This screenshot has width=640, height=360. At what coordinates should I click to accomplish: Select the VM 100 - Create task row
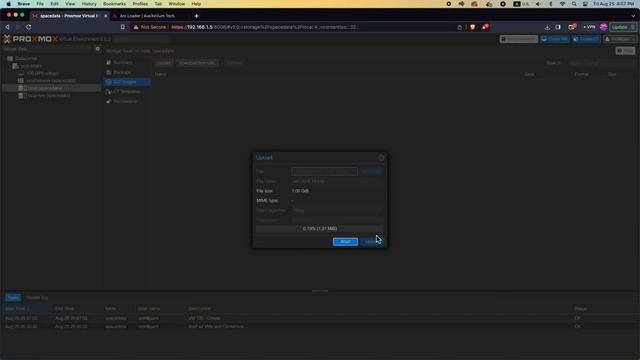(320, 318)
